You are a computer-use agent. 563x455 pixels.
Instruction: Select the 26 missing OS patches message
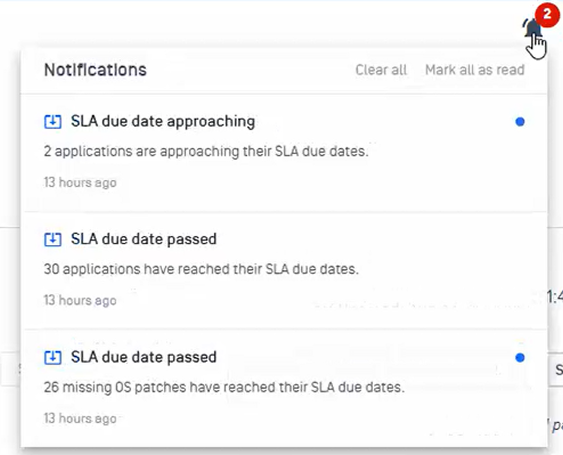224,387
